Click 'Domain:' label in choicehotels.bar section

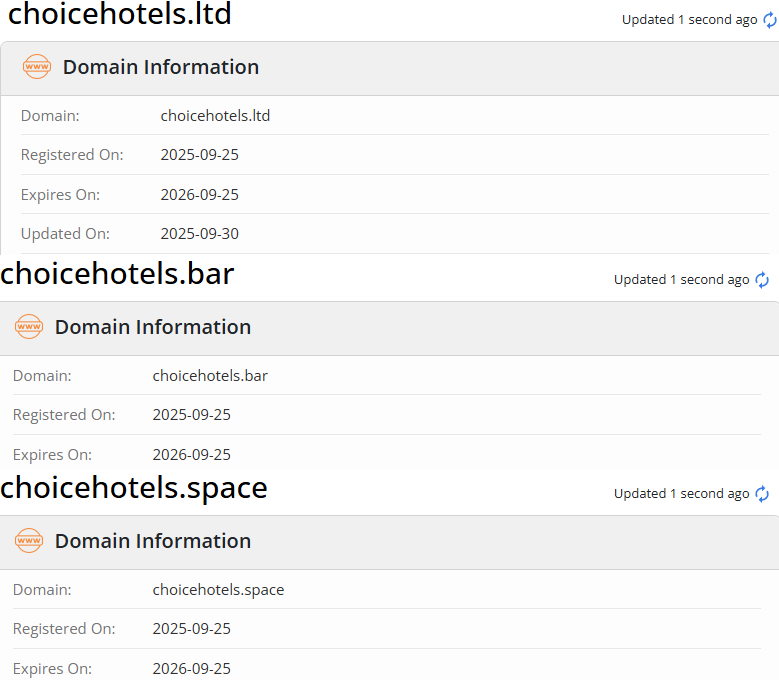[42, 376]
